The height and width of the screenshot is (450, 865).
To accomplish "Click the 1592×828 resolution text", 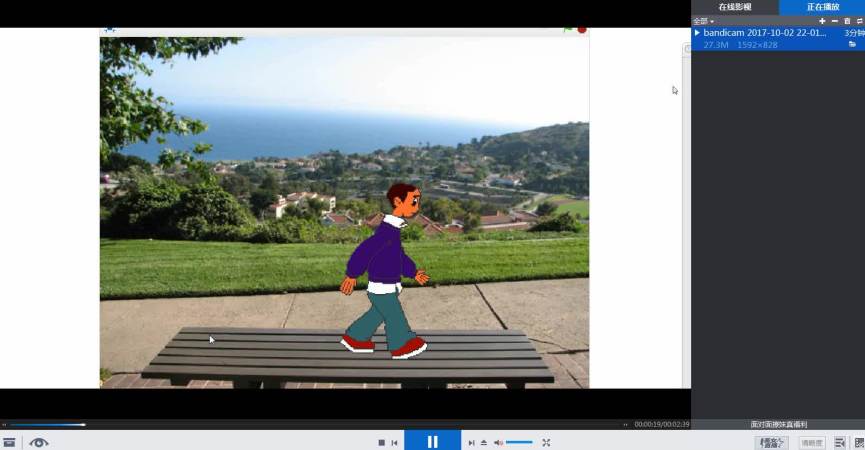I will click(x=757, y=45).
